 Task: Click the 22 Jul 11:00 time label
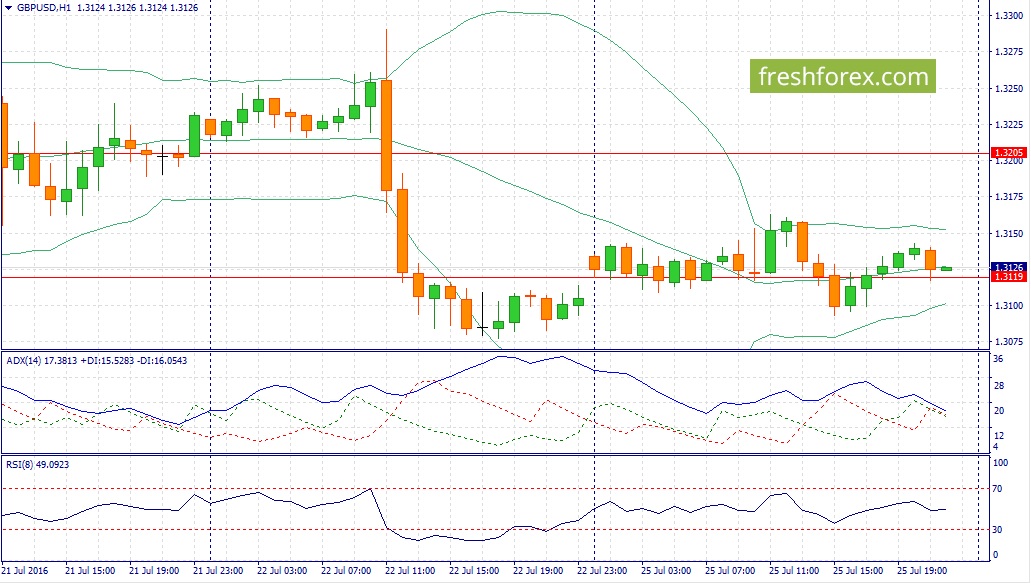pyautogui.click(x=410, y=571)
